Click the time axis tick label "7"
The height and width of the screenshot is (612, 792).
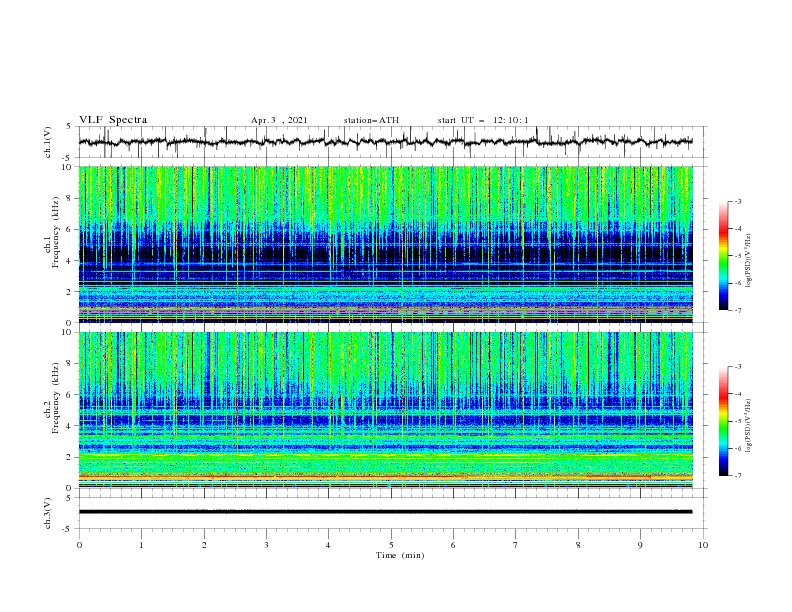[516, 545]
